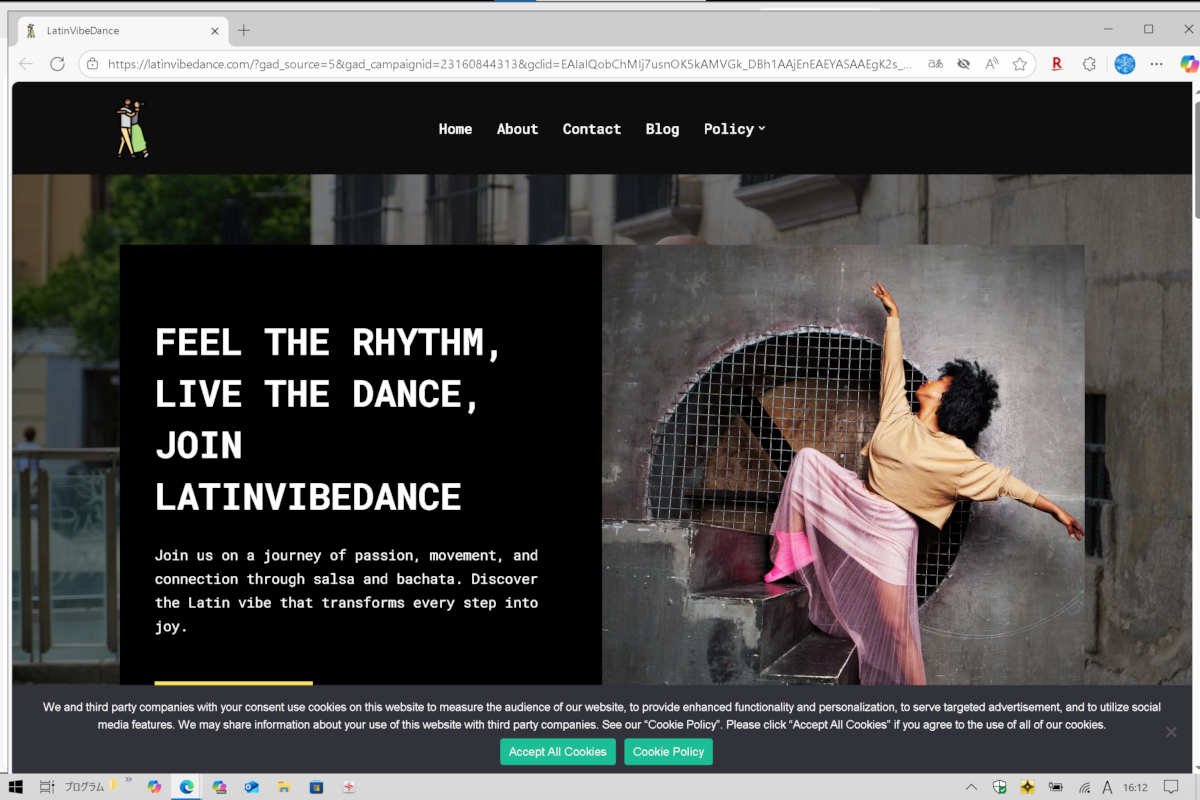
Task: Open the translate page icon in address bar
Action: click(935, 64)
